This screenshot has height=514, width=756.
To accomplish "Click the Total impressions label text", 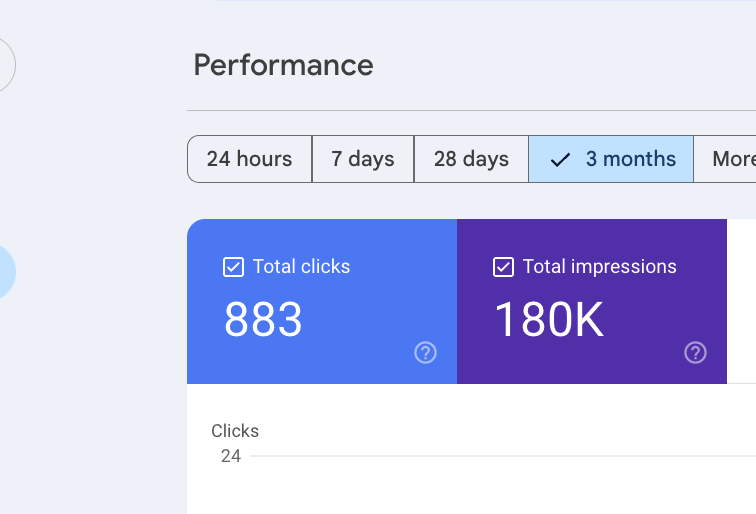I will (x=600, y=267).
